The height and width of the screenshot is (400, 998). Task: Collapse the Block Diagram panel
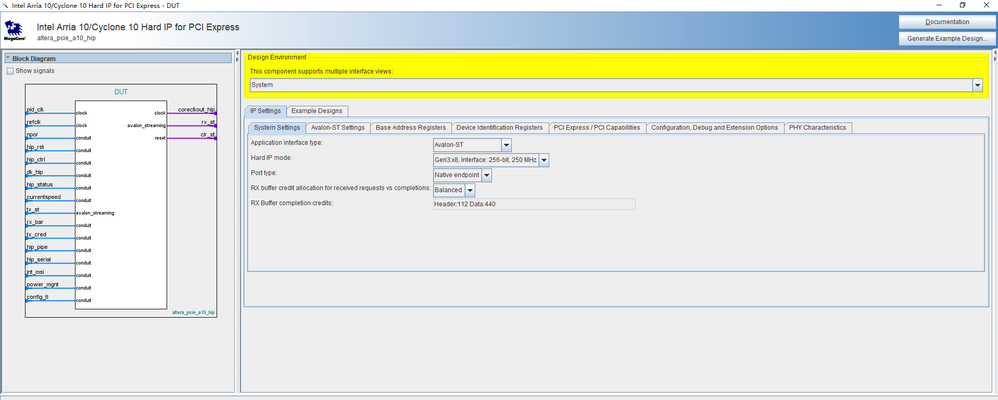[x=8, y=58]
